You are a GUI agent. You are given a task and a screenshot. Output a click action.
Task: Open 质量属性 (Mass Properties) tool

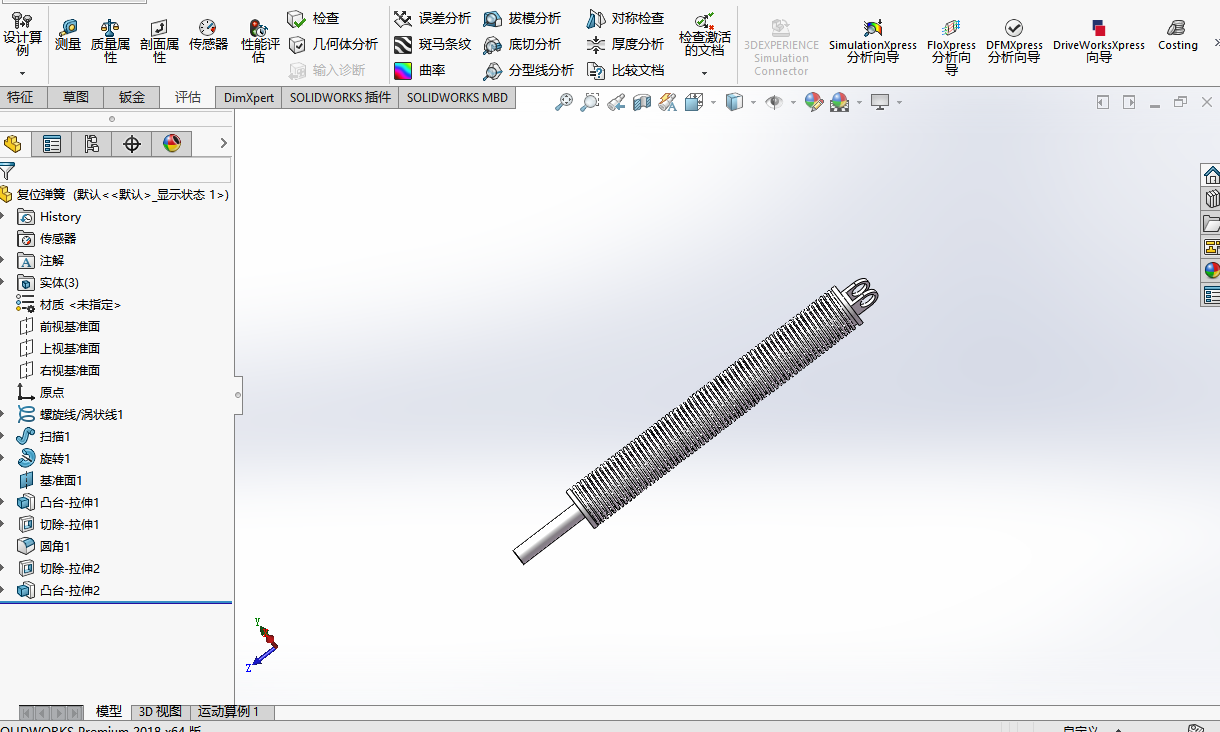pyautogui.click(x=110, y=40)
